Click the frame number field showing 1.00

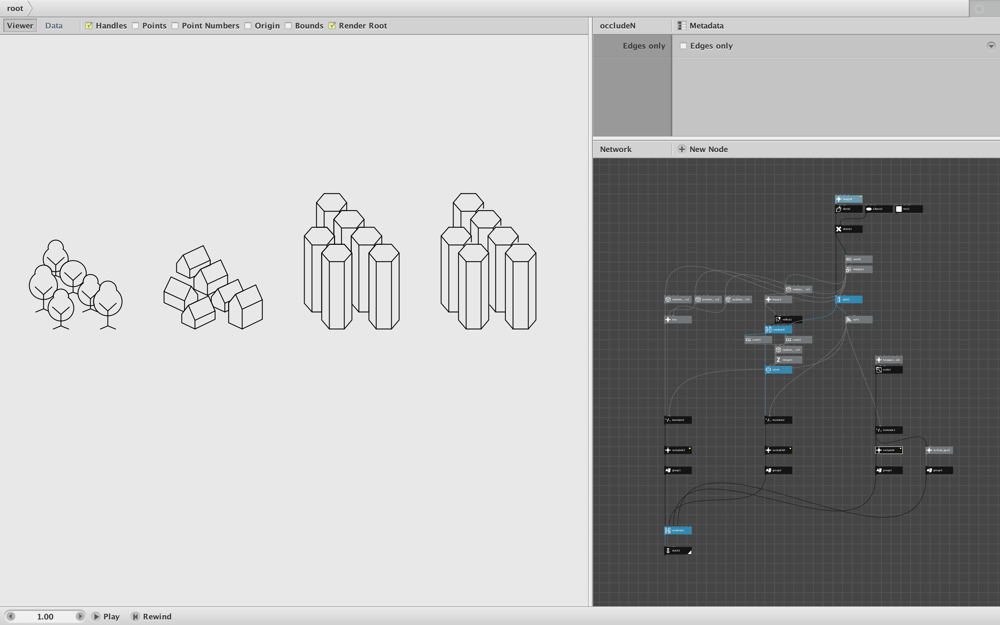[x=45, y=617]
